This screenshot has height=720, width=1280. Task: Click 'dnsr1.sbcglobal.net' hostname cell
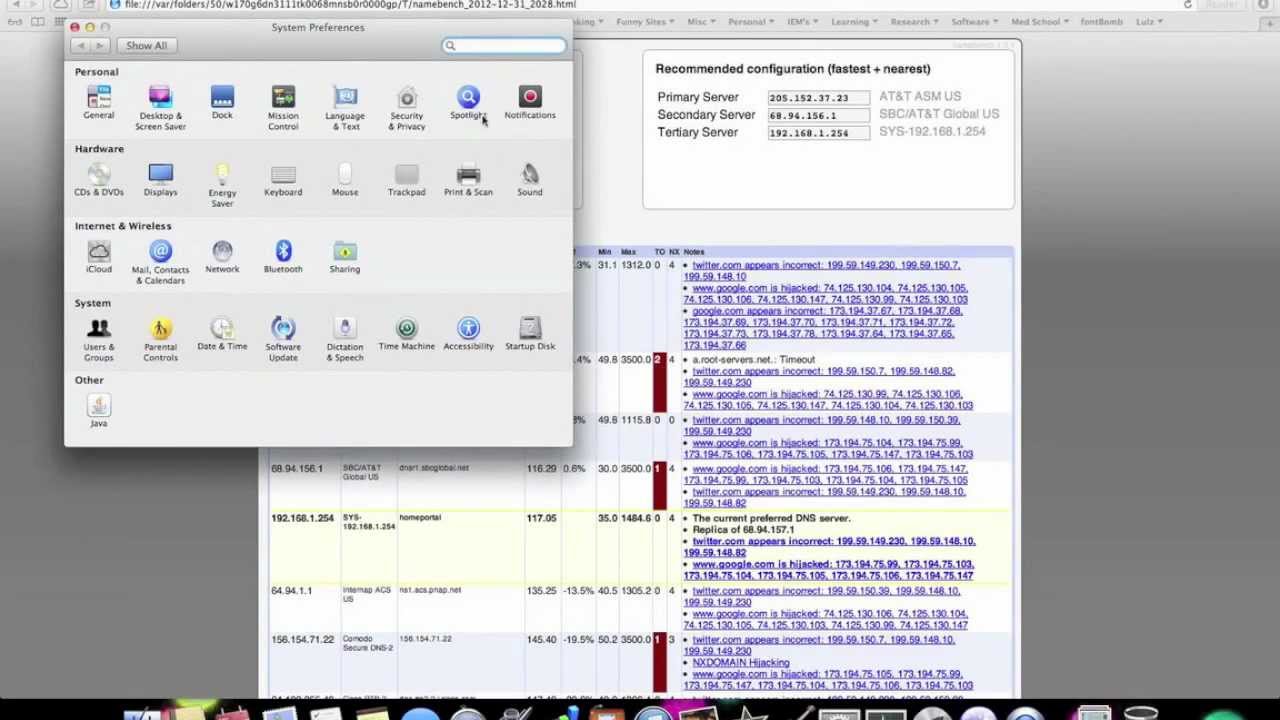pos(434,468)
